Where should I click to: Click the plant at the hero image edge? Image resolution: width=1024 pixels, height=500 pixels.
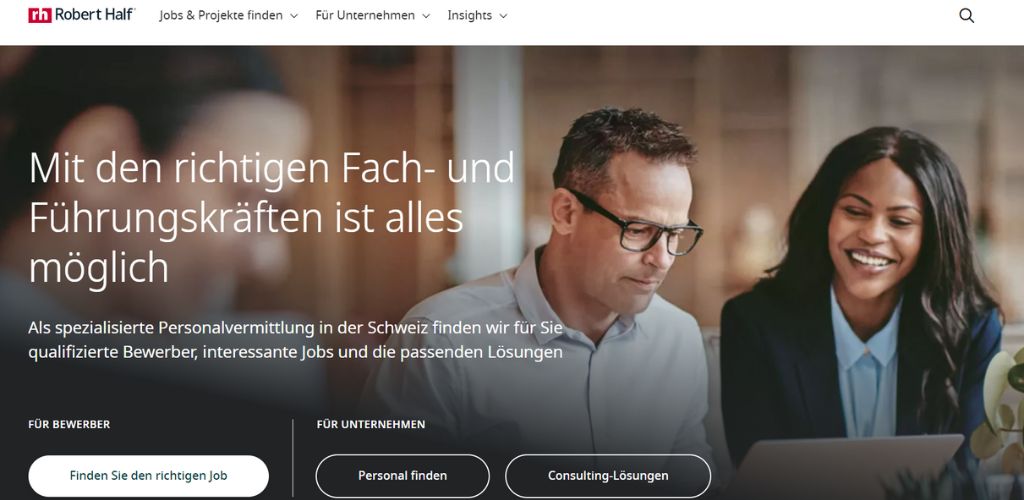tap(1002, 411)
